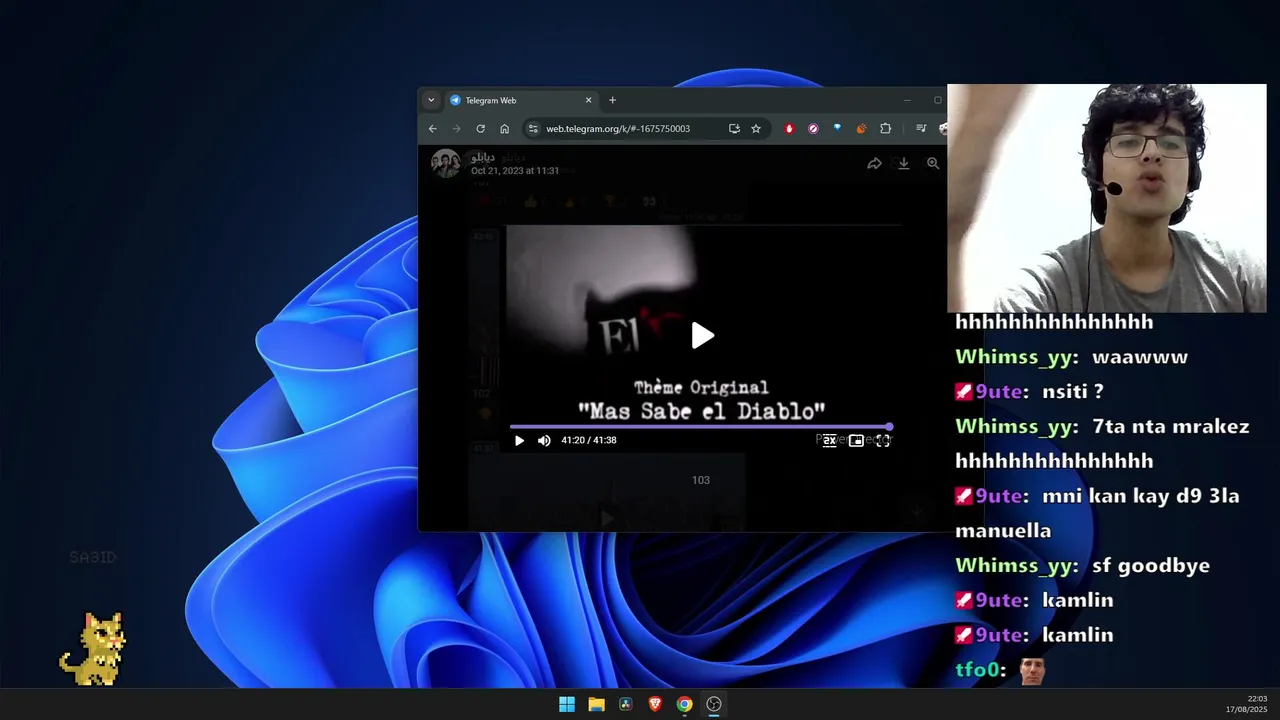The width and height of the screenshot is (1280, 720).
Task: Open the media control music-note button
Action: tap(921, 128)
